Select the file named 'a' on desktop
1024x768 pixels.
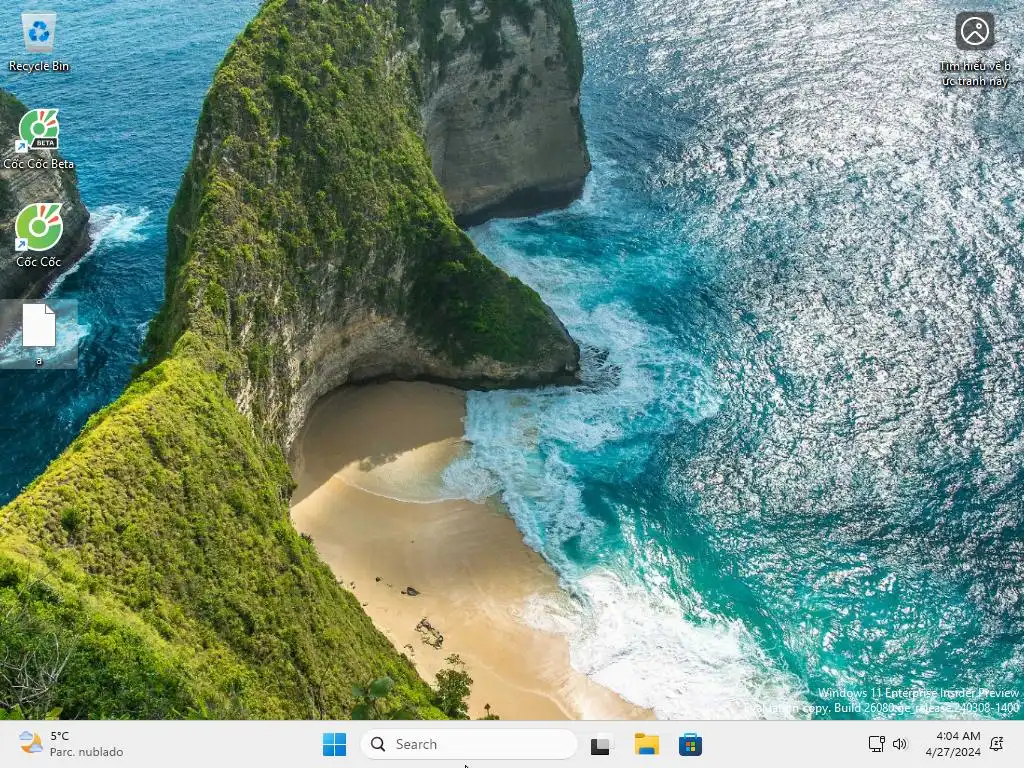pos(39,334)
